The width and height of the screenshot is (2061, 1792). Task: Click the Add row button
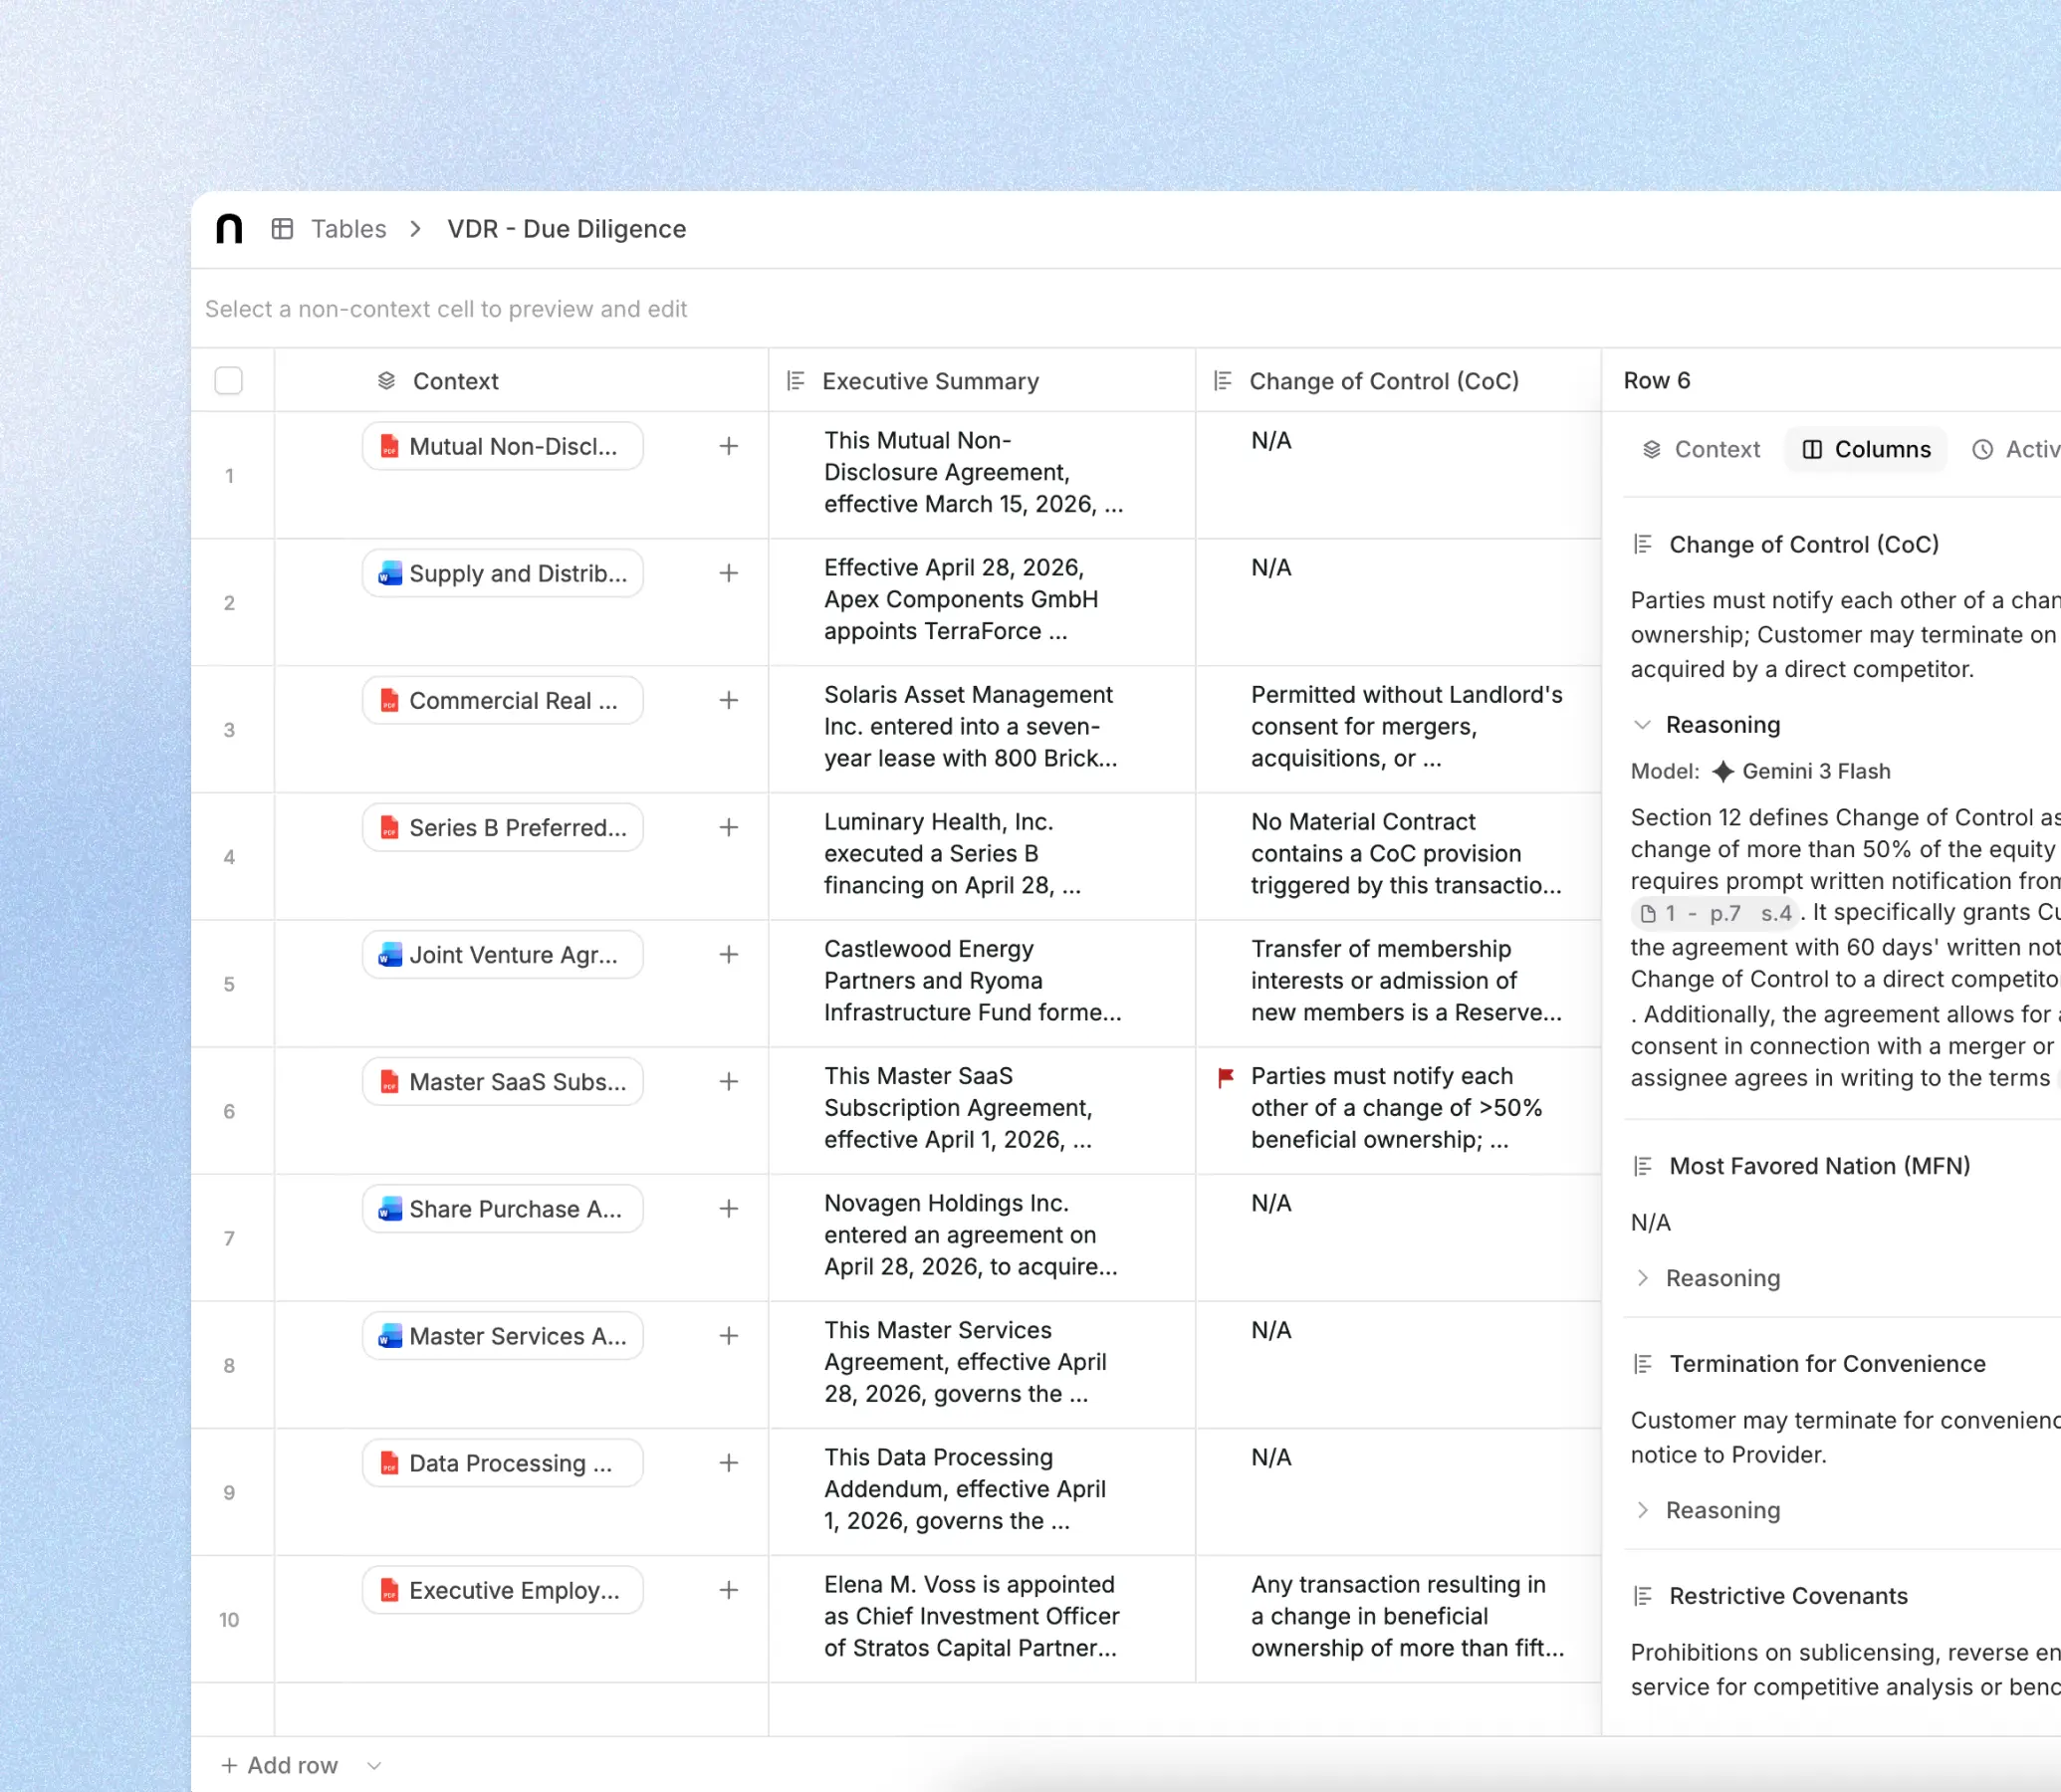[x=279, y=1765]
